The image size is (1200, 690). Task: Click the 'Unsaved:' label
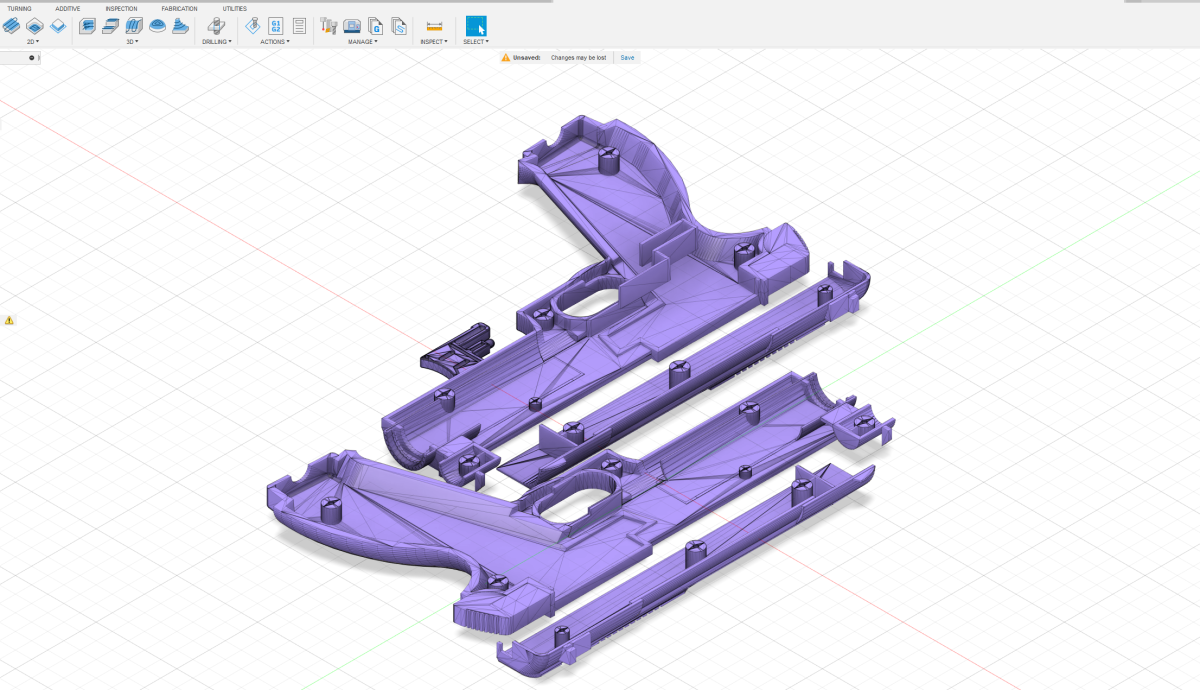(527, 58)
